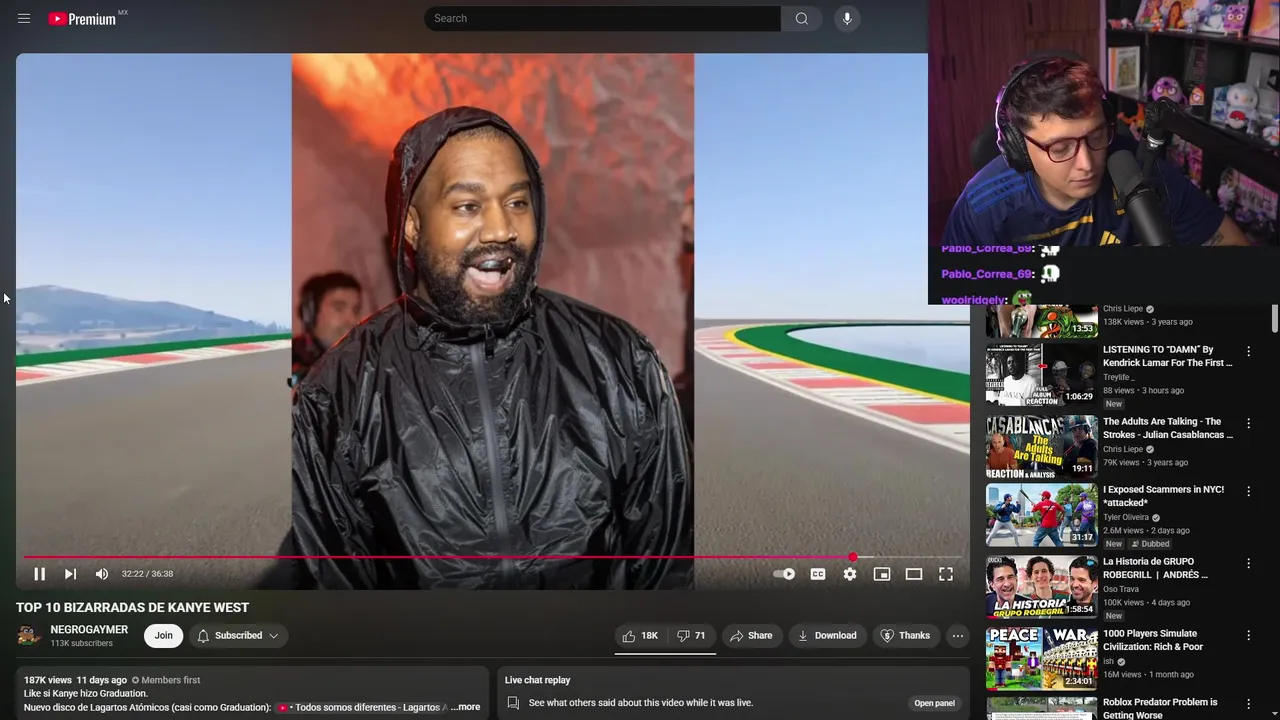The image size is (1280, 720).
Task: Open Treylife_ channel link
Action: 1119,377
